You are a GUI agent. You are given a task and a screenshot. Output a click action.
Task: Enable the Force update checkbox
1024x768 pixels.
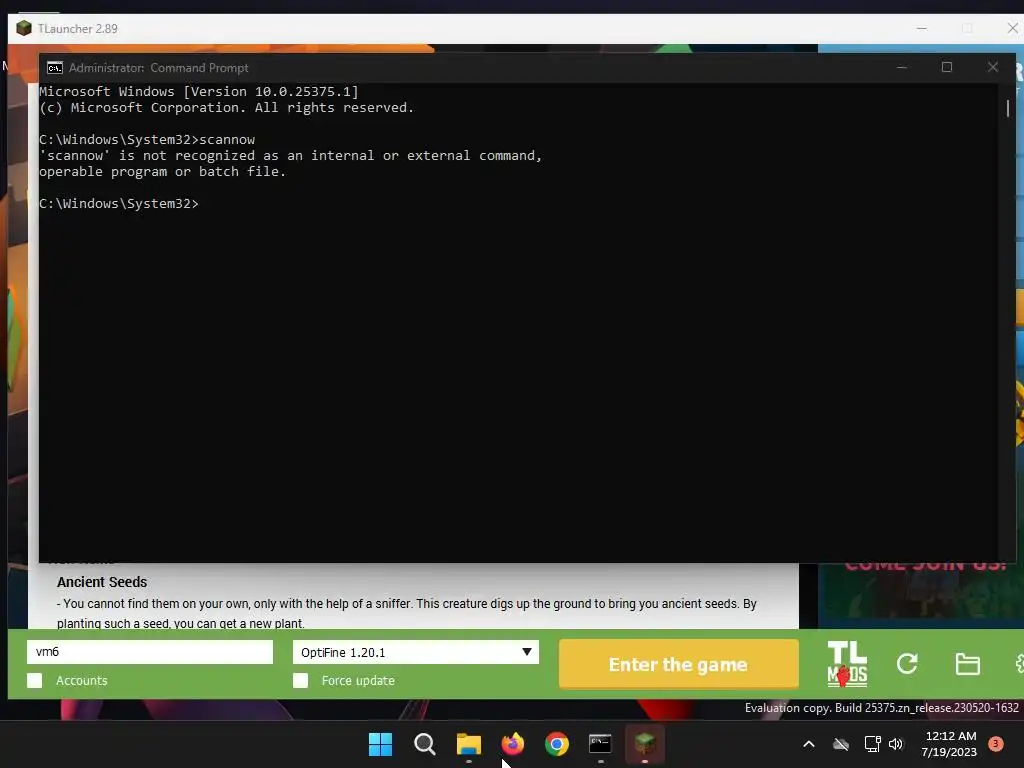coord(300,680)
